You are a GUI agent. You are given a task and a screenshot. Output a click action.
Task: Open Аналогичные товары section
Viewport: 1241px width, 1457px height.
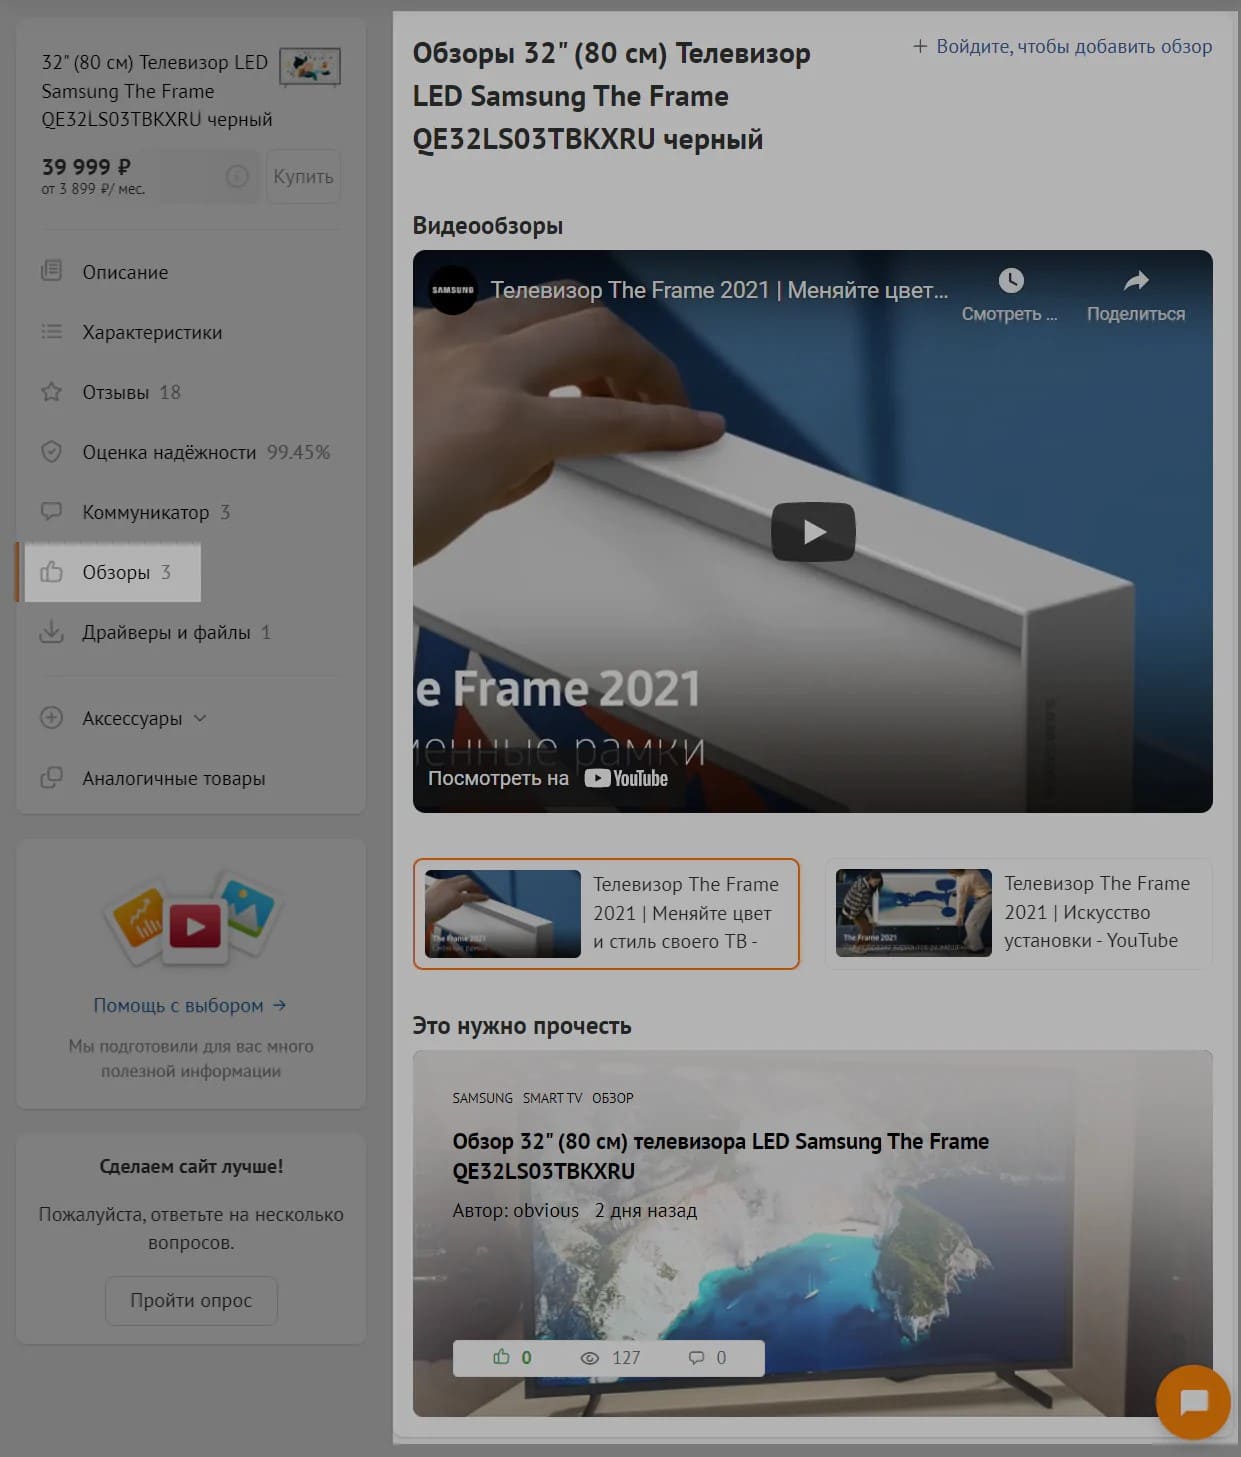pos(173,778)
